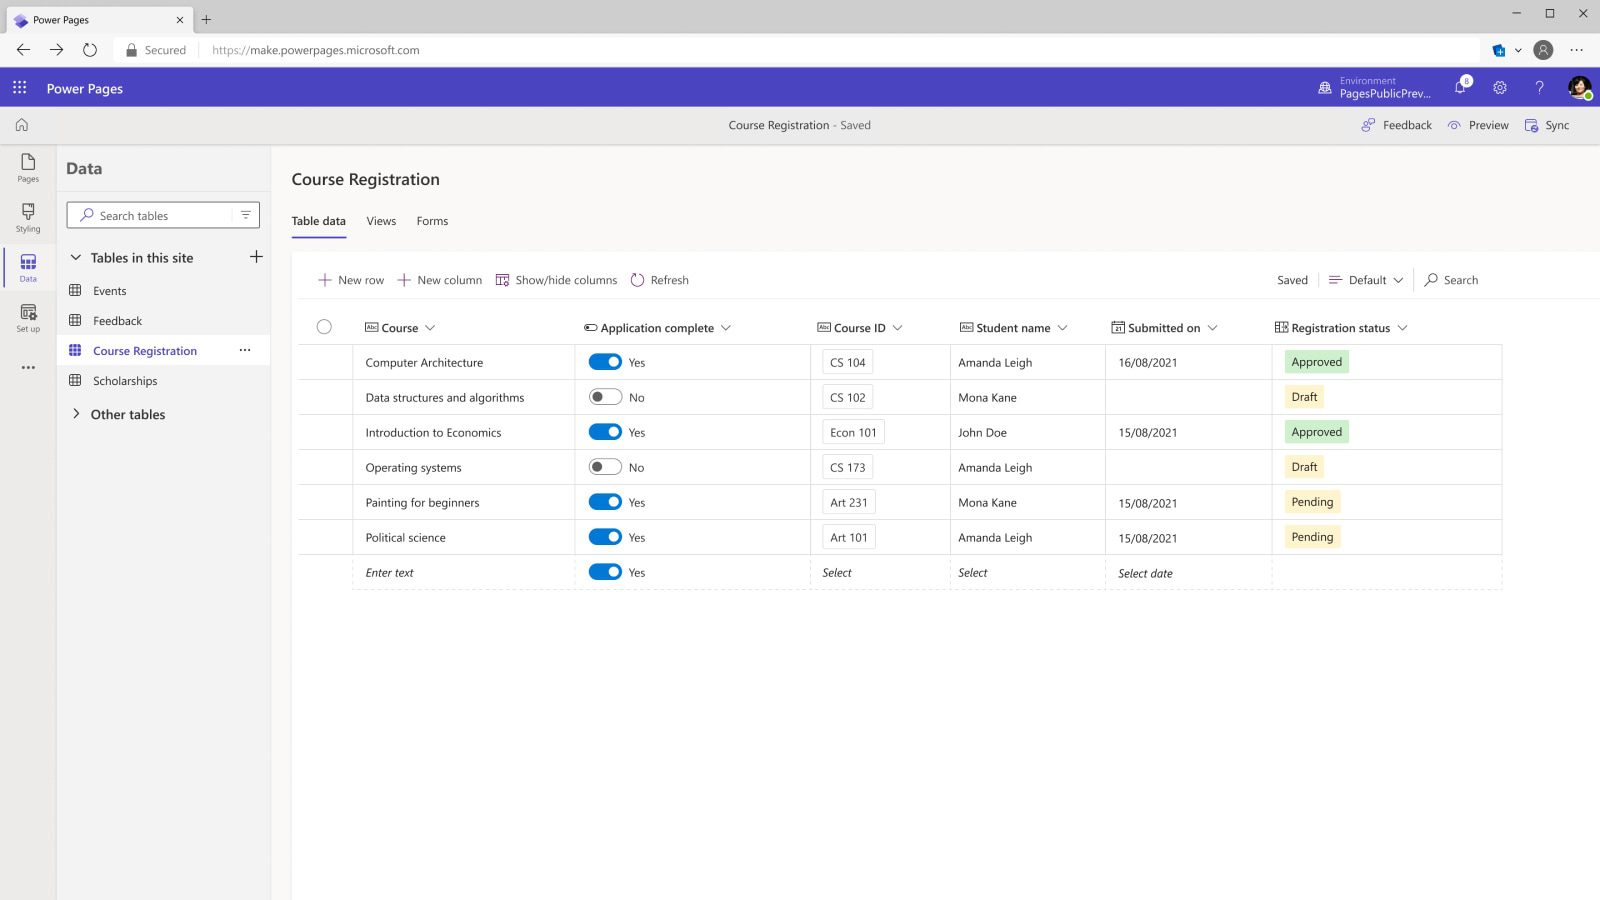This screenshot has height=900, width=1600.
Task: Expand Other tables in the Data panel
Action: point(128,414)
